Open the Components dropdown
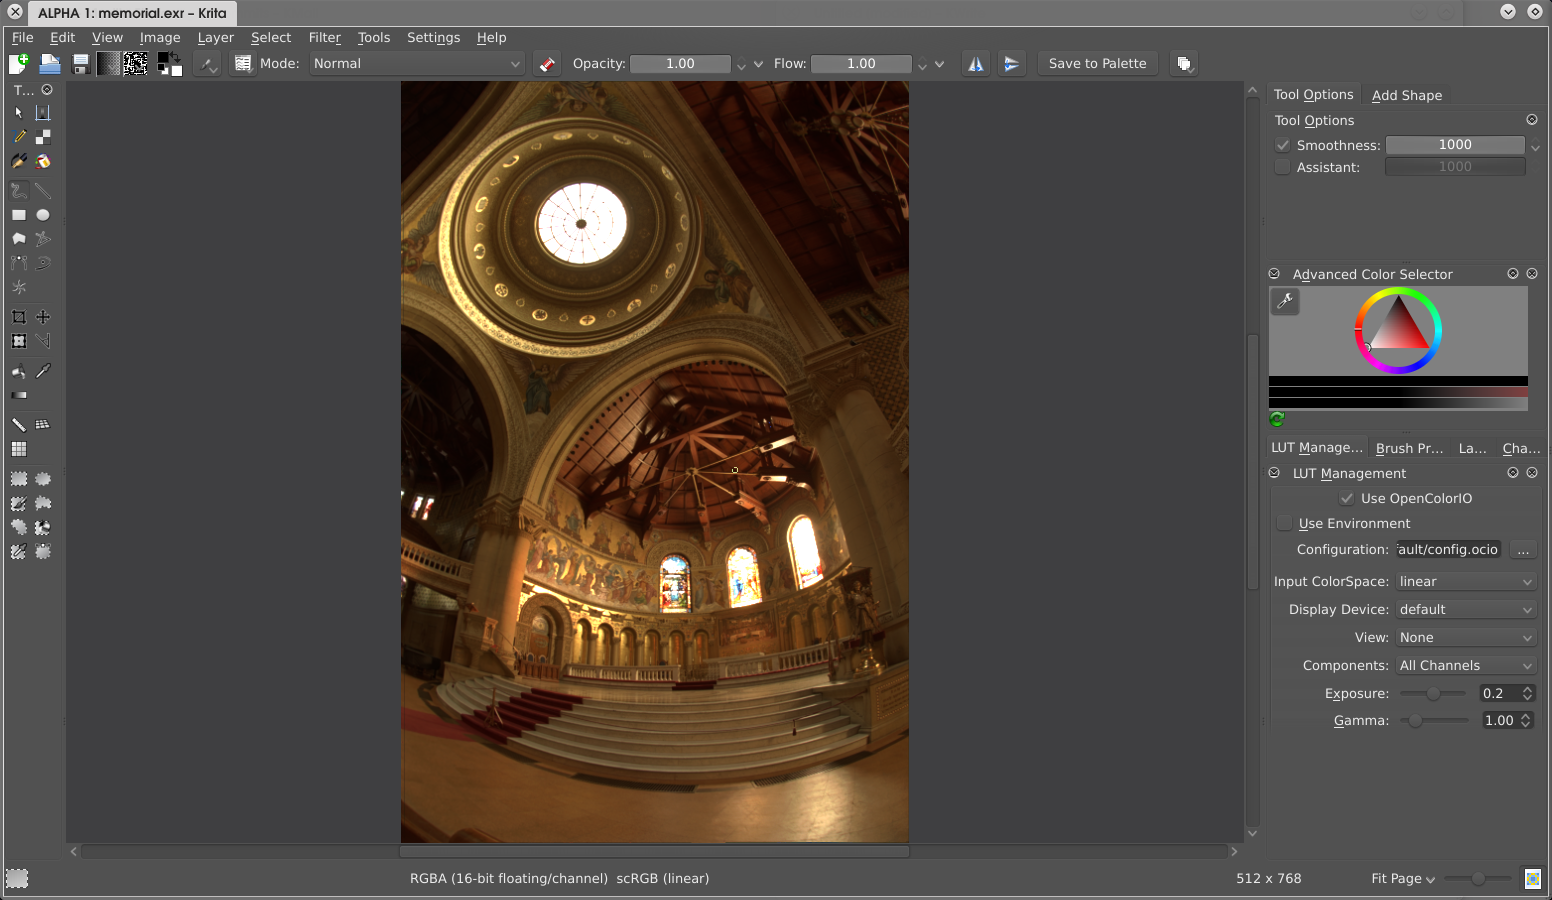This screenshot has width=1552, height=900. (1465, 666)
